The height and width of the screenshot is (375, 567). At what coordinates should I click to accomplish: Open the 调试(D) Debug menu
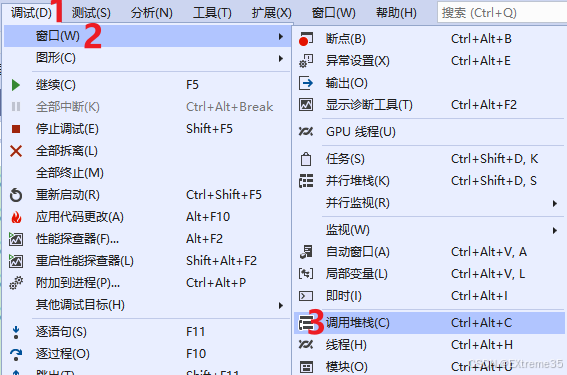pyautogui.click(x=31, y=13)
